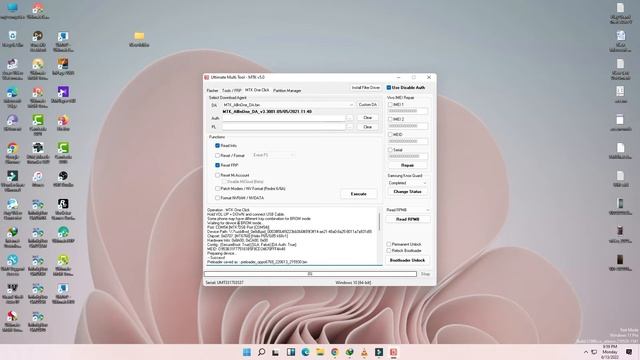
Task: Check the Serial checkbox in IMEI Repair
Action: (390, 150)
